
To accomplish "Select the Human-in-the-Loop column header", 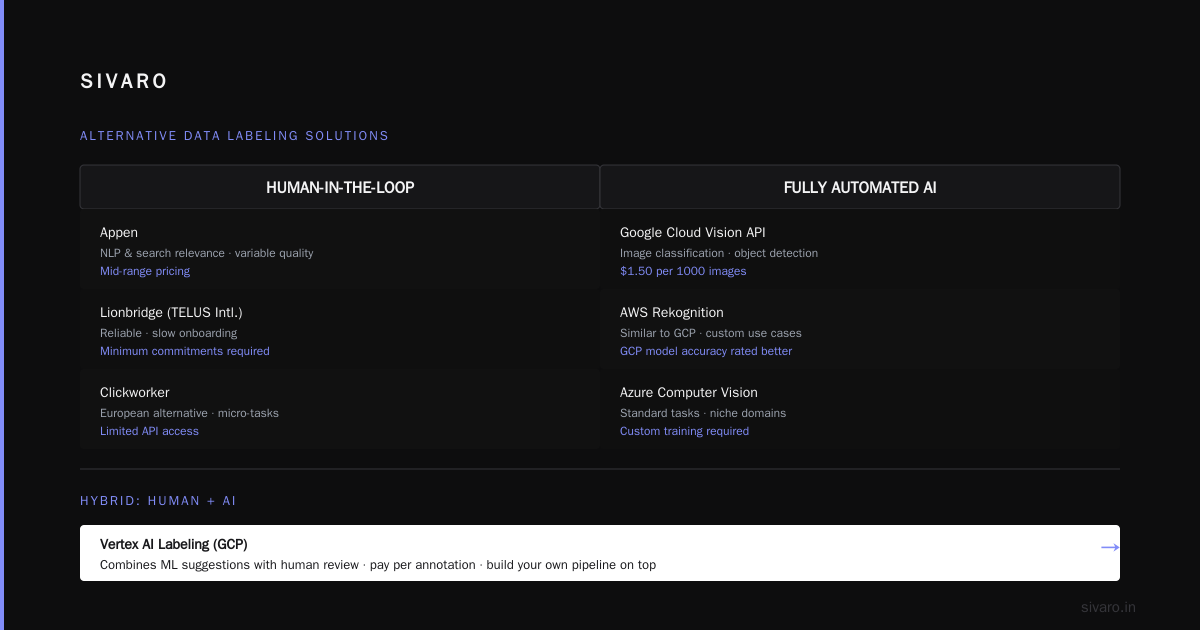I will (340, 187).
